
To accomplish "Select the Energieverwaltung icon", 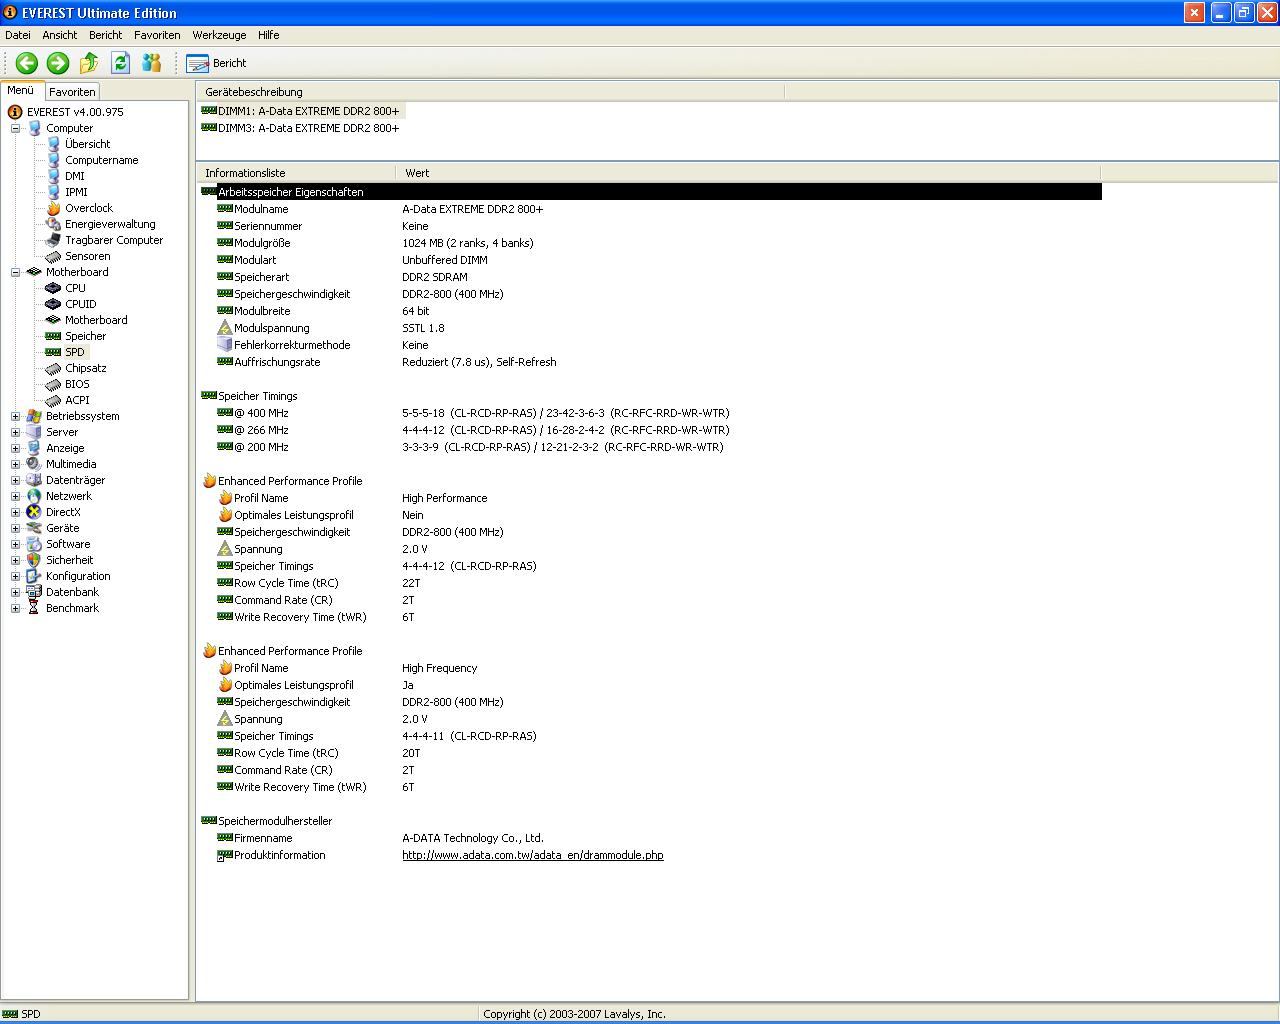I will point(54,224).
